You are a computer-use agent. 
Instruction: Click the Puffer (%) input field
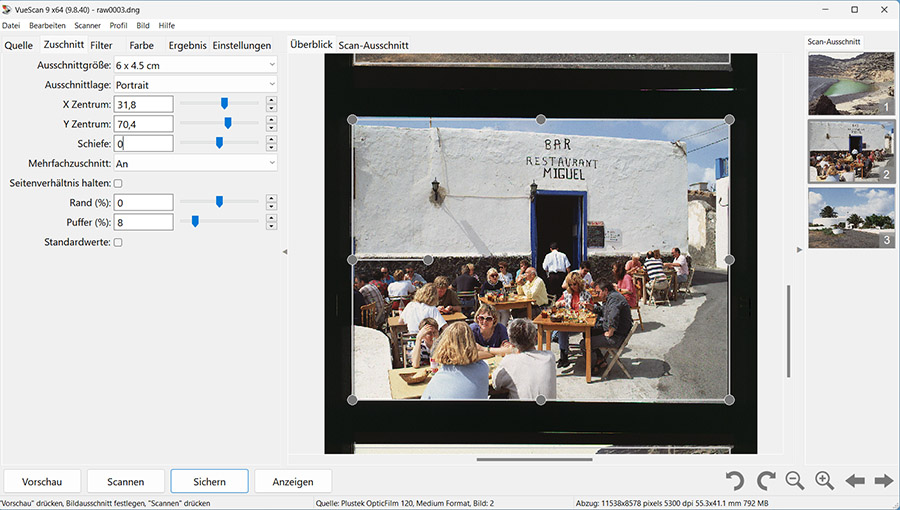pyautogui.click(x=144, y=222)
